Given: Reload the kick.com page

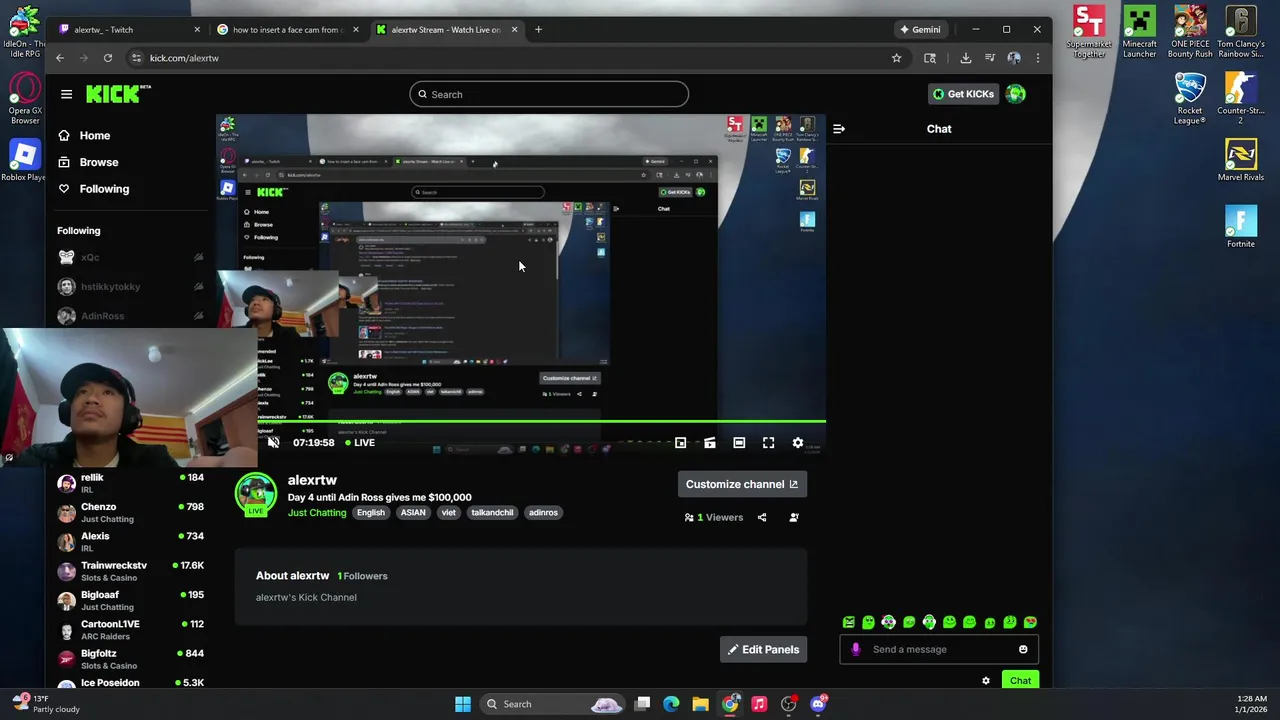Looking at the screenshot, I should point(108,58).
